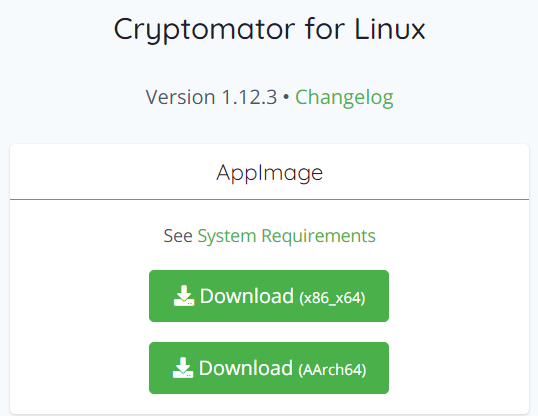Click the (x86_x64) architecture label

[x=332, y=298]
